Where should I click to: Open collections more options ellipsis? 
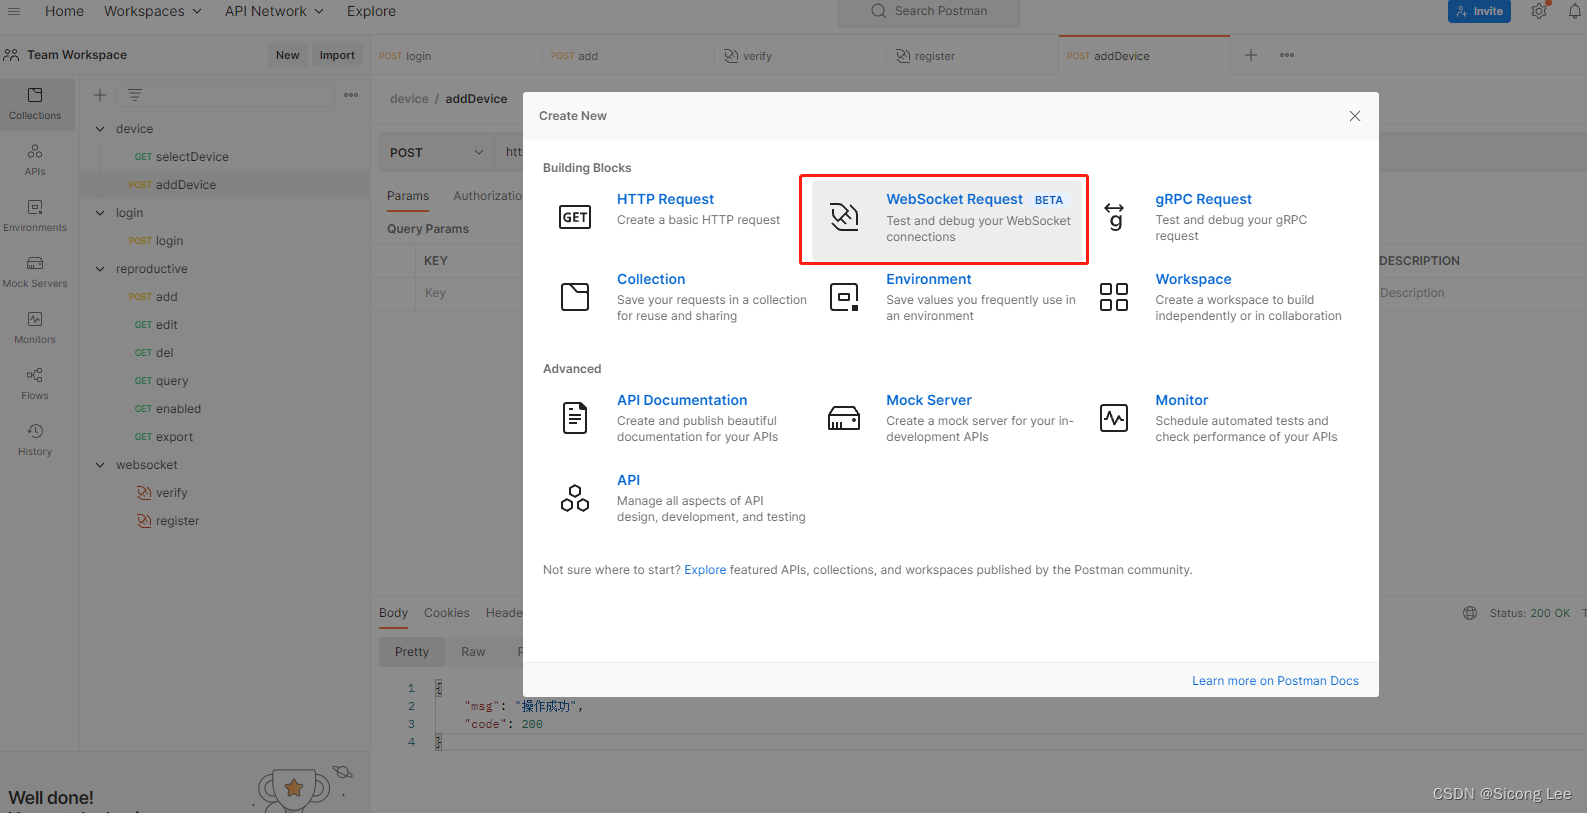(x=351, y=95)
